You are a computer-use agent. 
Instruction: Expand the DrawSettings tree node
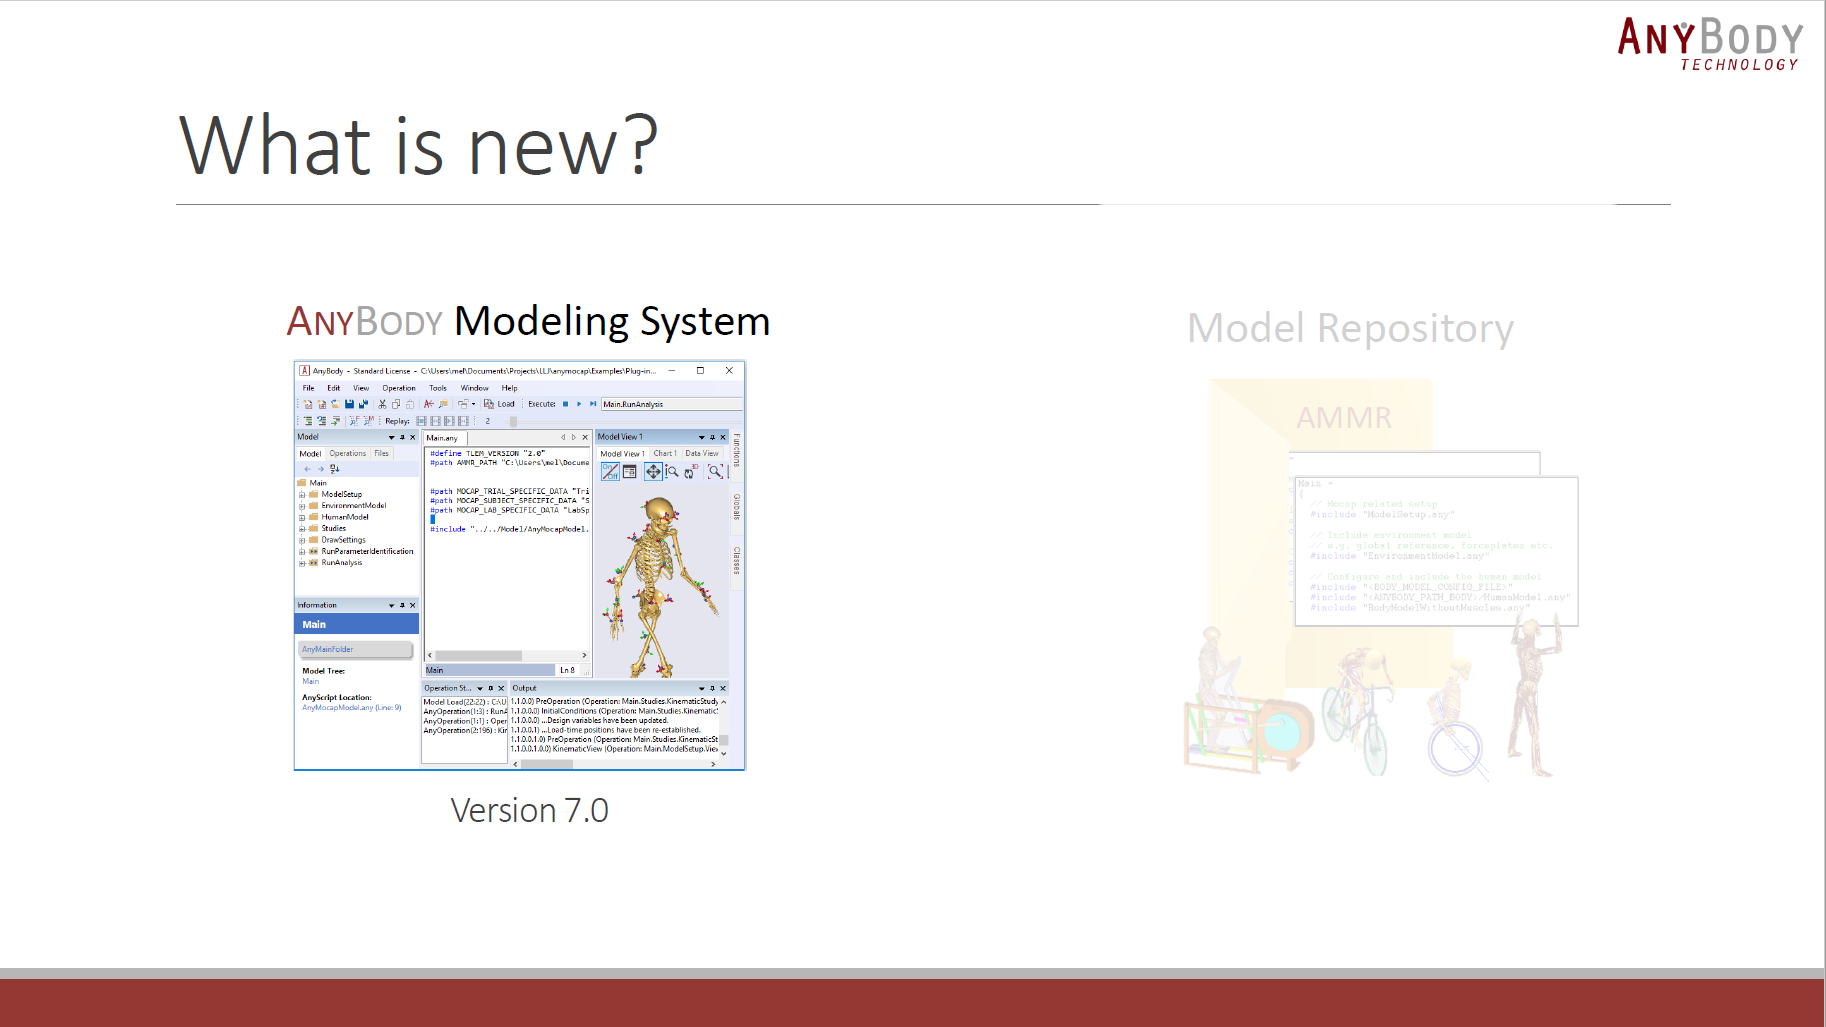point(302,540)
